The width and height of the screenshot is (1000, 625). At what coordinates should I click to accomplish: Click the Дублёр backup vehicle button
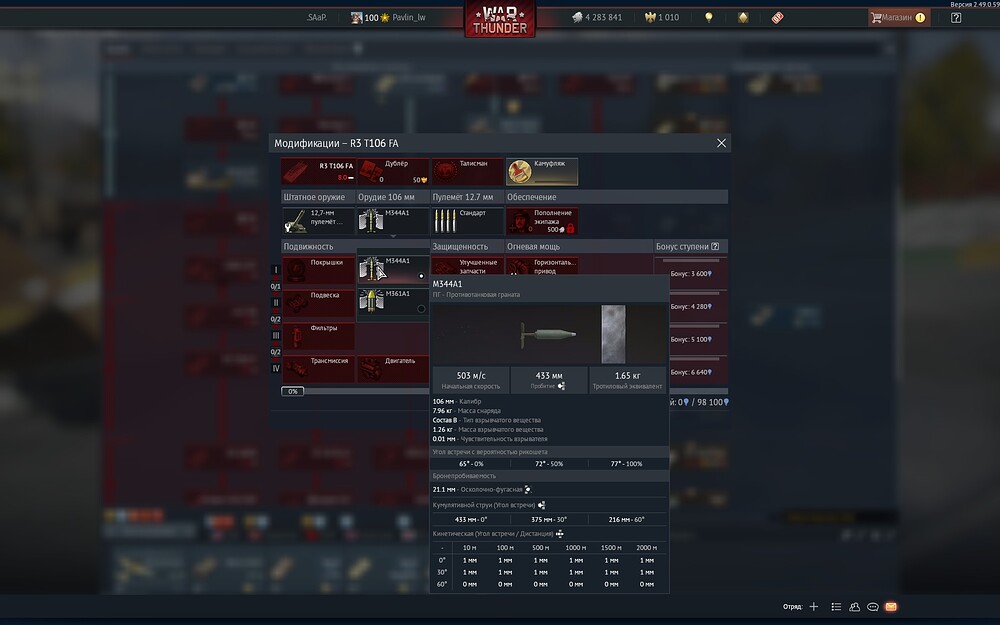[x=393, y=171]
